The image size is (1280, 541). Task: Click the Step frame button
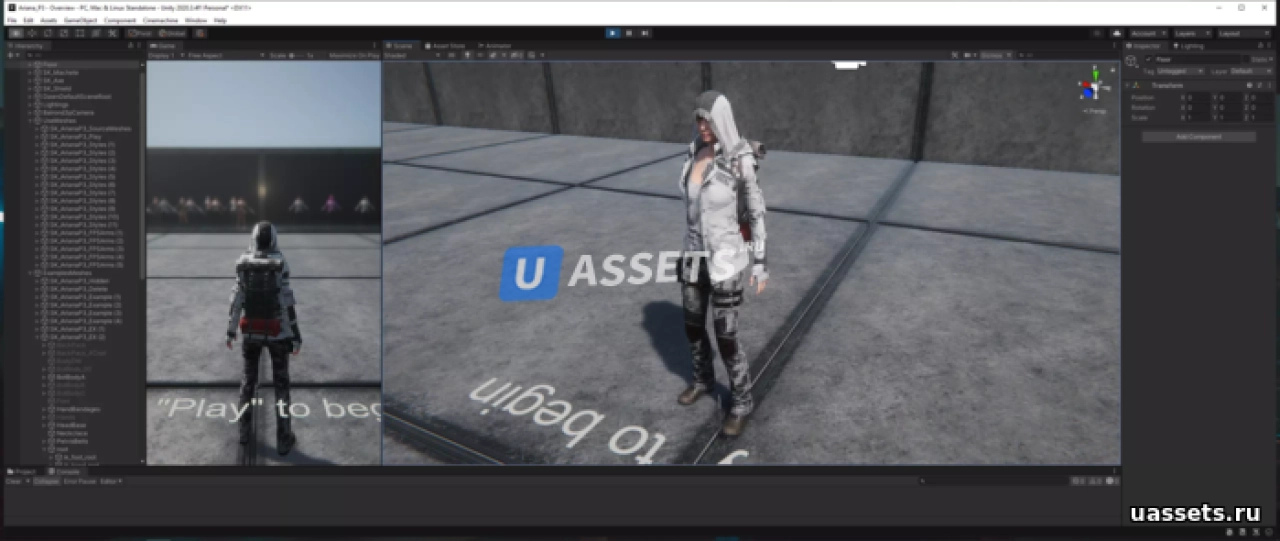[x=645, y=33]
